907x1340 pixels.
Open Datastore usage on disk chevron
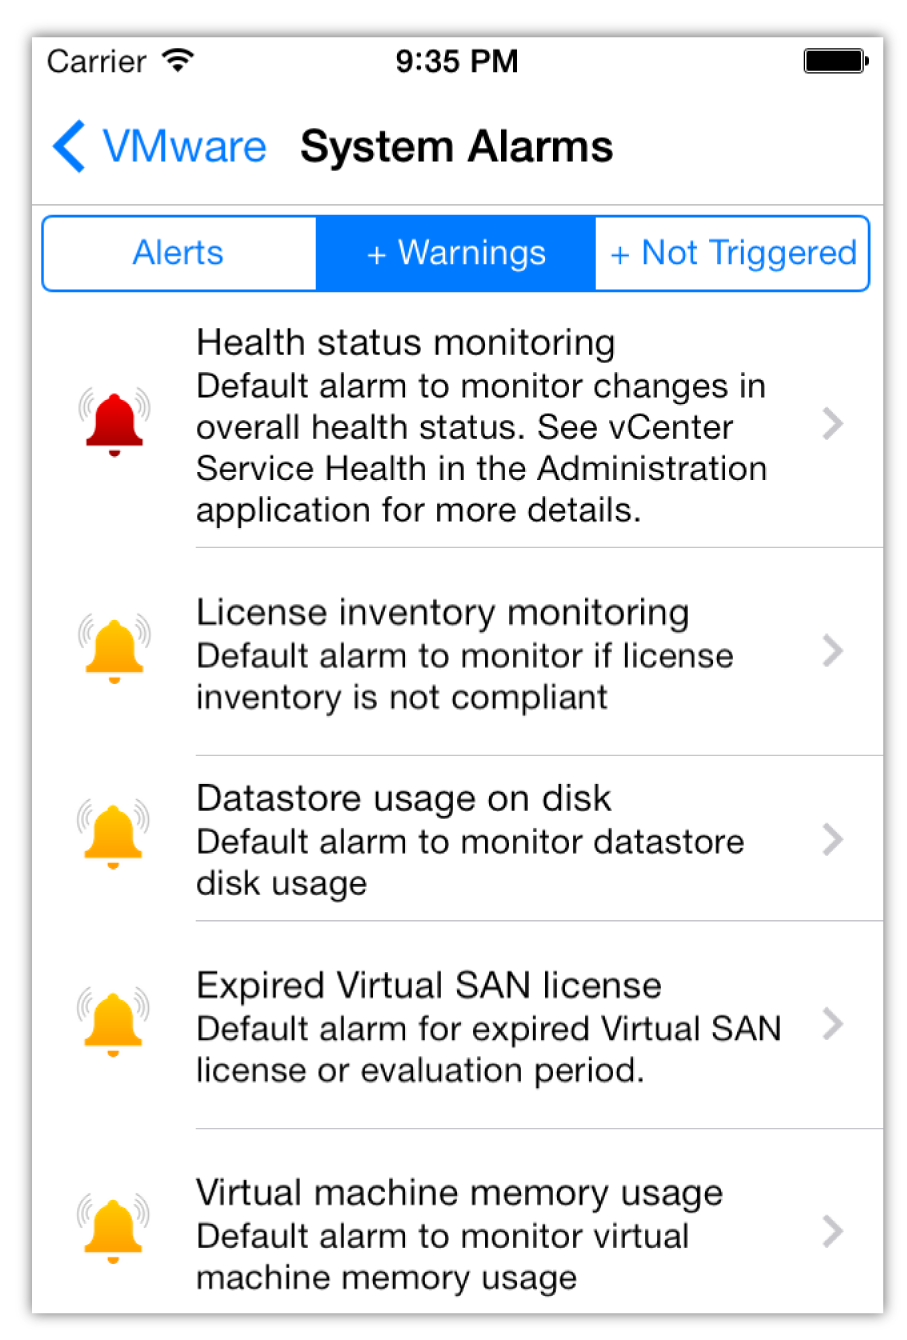[x=832, y=839]
